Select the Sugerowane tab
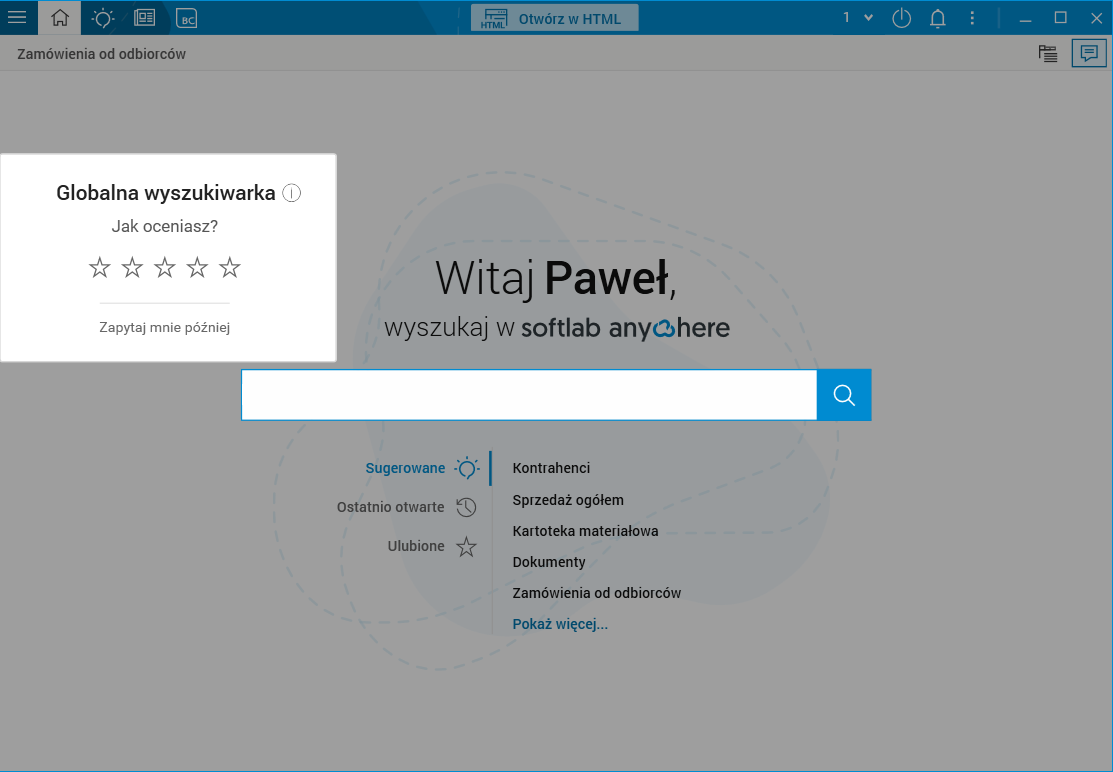The image size is (1113, 772). [x=405, y=468]
